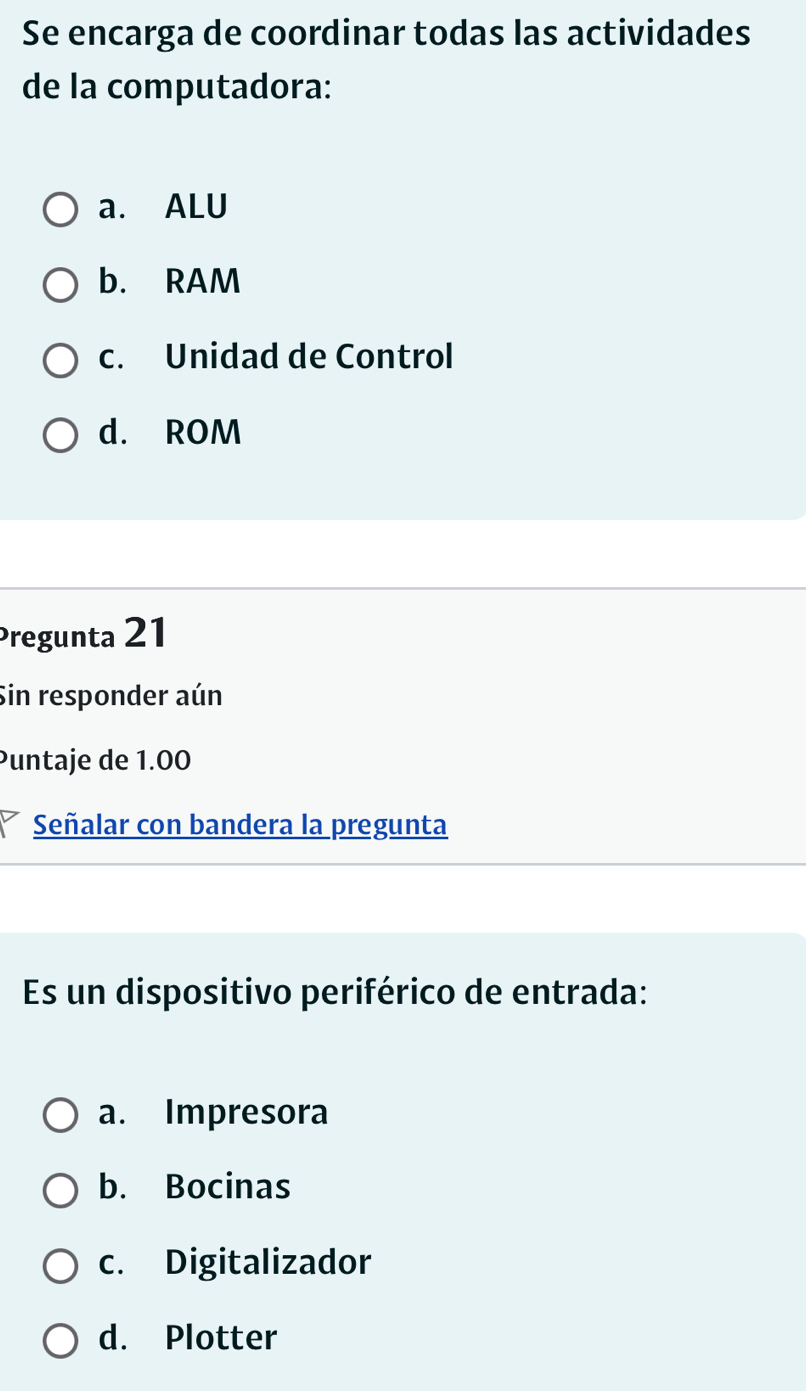Viewport: 806px width, 1391px height.
Task: Click the 'Bocinas' answer label text
Action: pos(228,1187)
